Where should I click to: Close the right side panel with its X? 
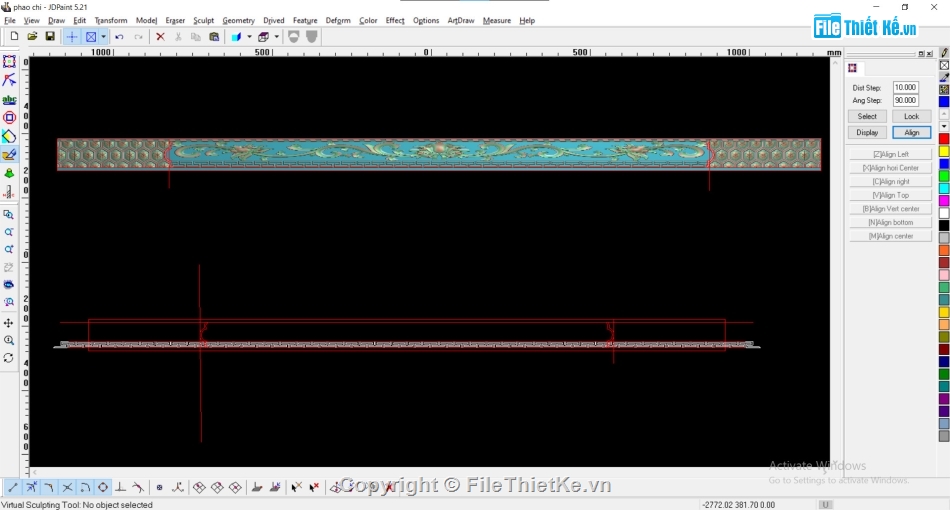pos(929,54)
